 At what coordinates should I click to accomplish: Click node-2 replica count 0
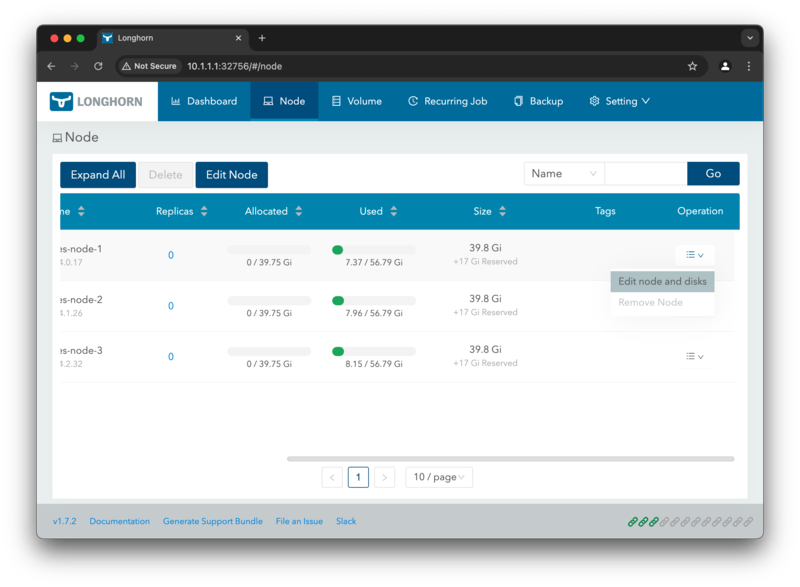pyautogui.click(x=171, y=306)
